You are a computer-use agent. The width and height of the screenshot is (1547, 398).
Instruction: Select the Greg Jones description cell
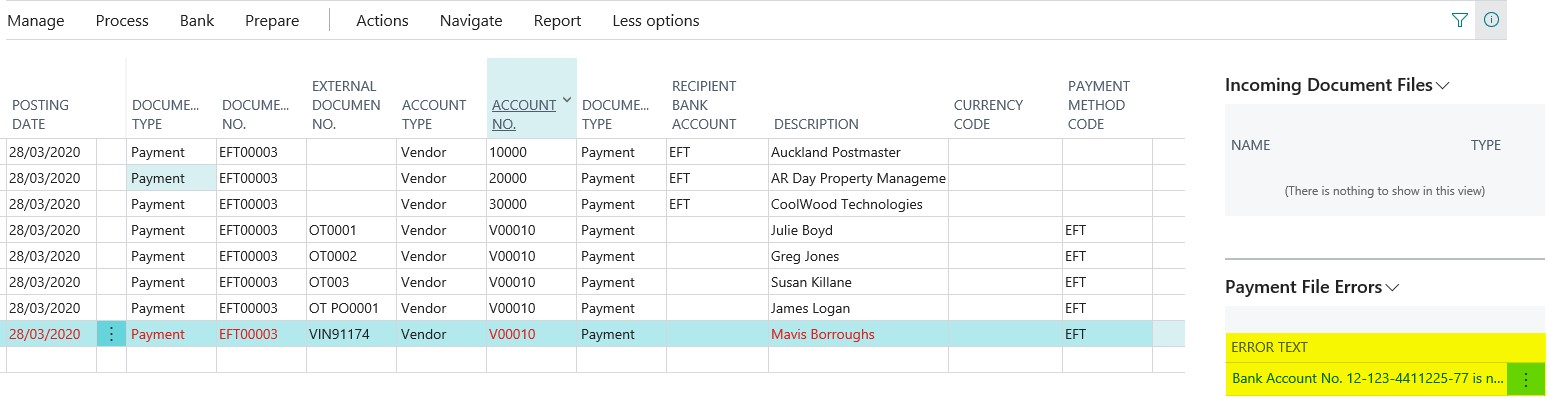click(x=857, y=256)
